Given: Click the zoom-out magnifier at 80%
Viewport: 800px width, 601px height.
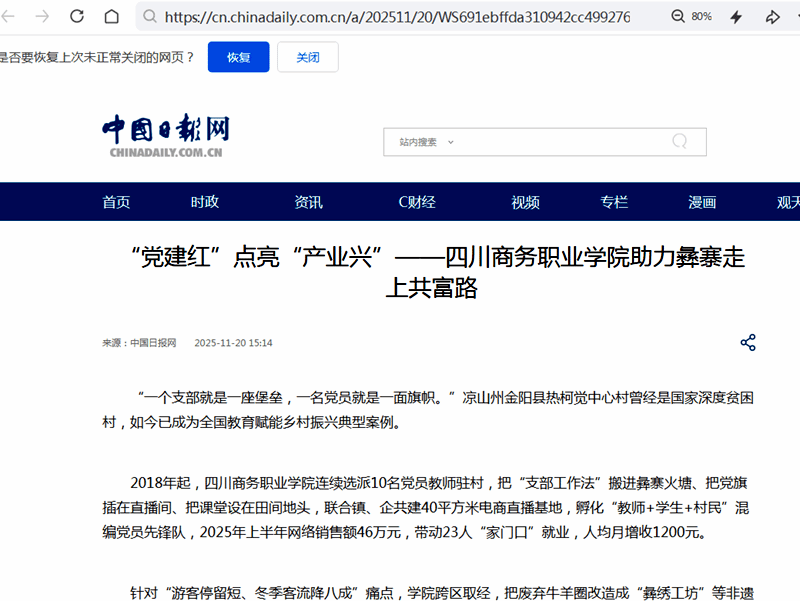Looking at the screenshot, I should tap(678, 17).
